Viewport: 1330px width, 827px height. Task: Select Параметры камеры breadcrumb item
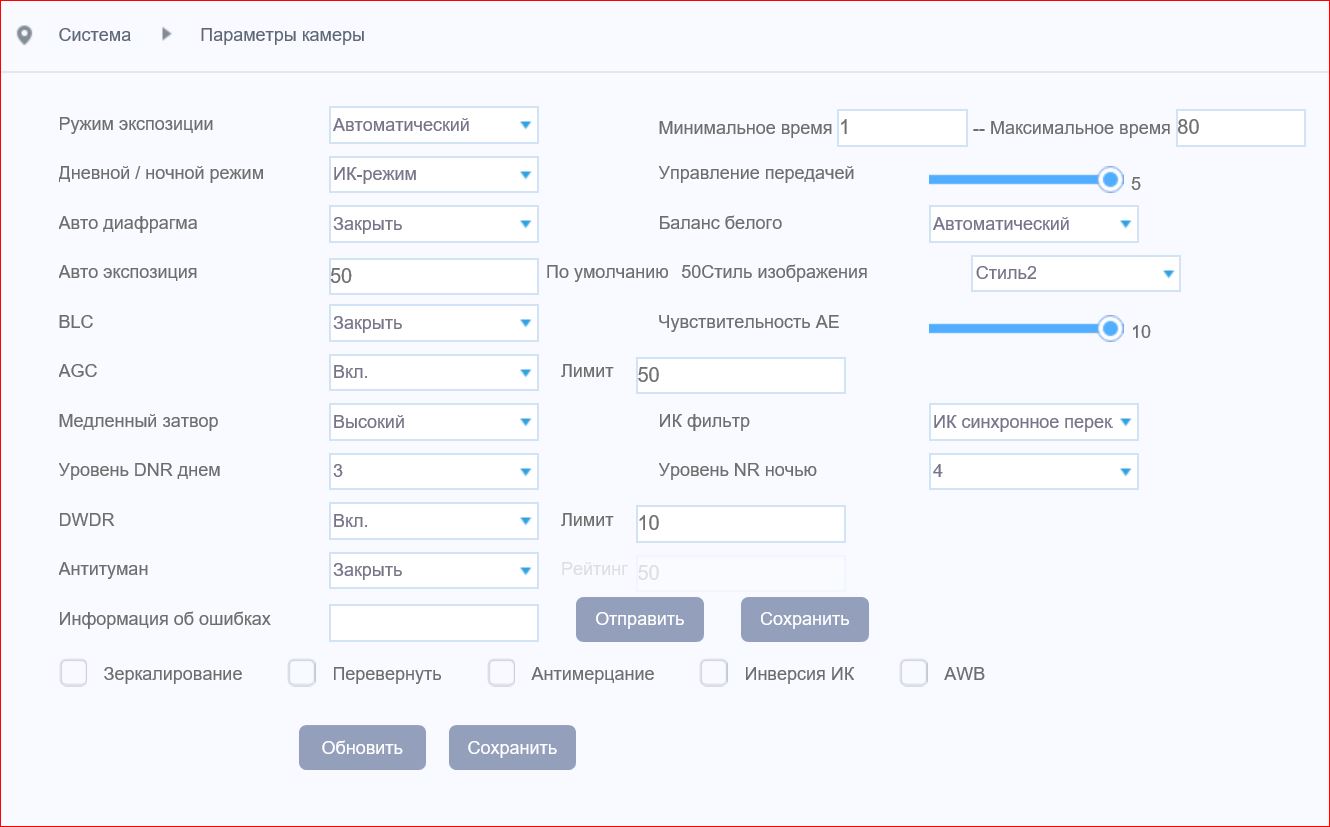pos(282,35)
